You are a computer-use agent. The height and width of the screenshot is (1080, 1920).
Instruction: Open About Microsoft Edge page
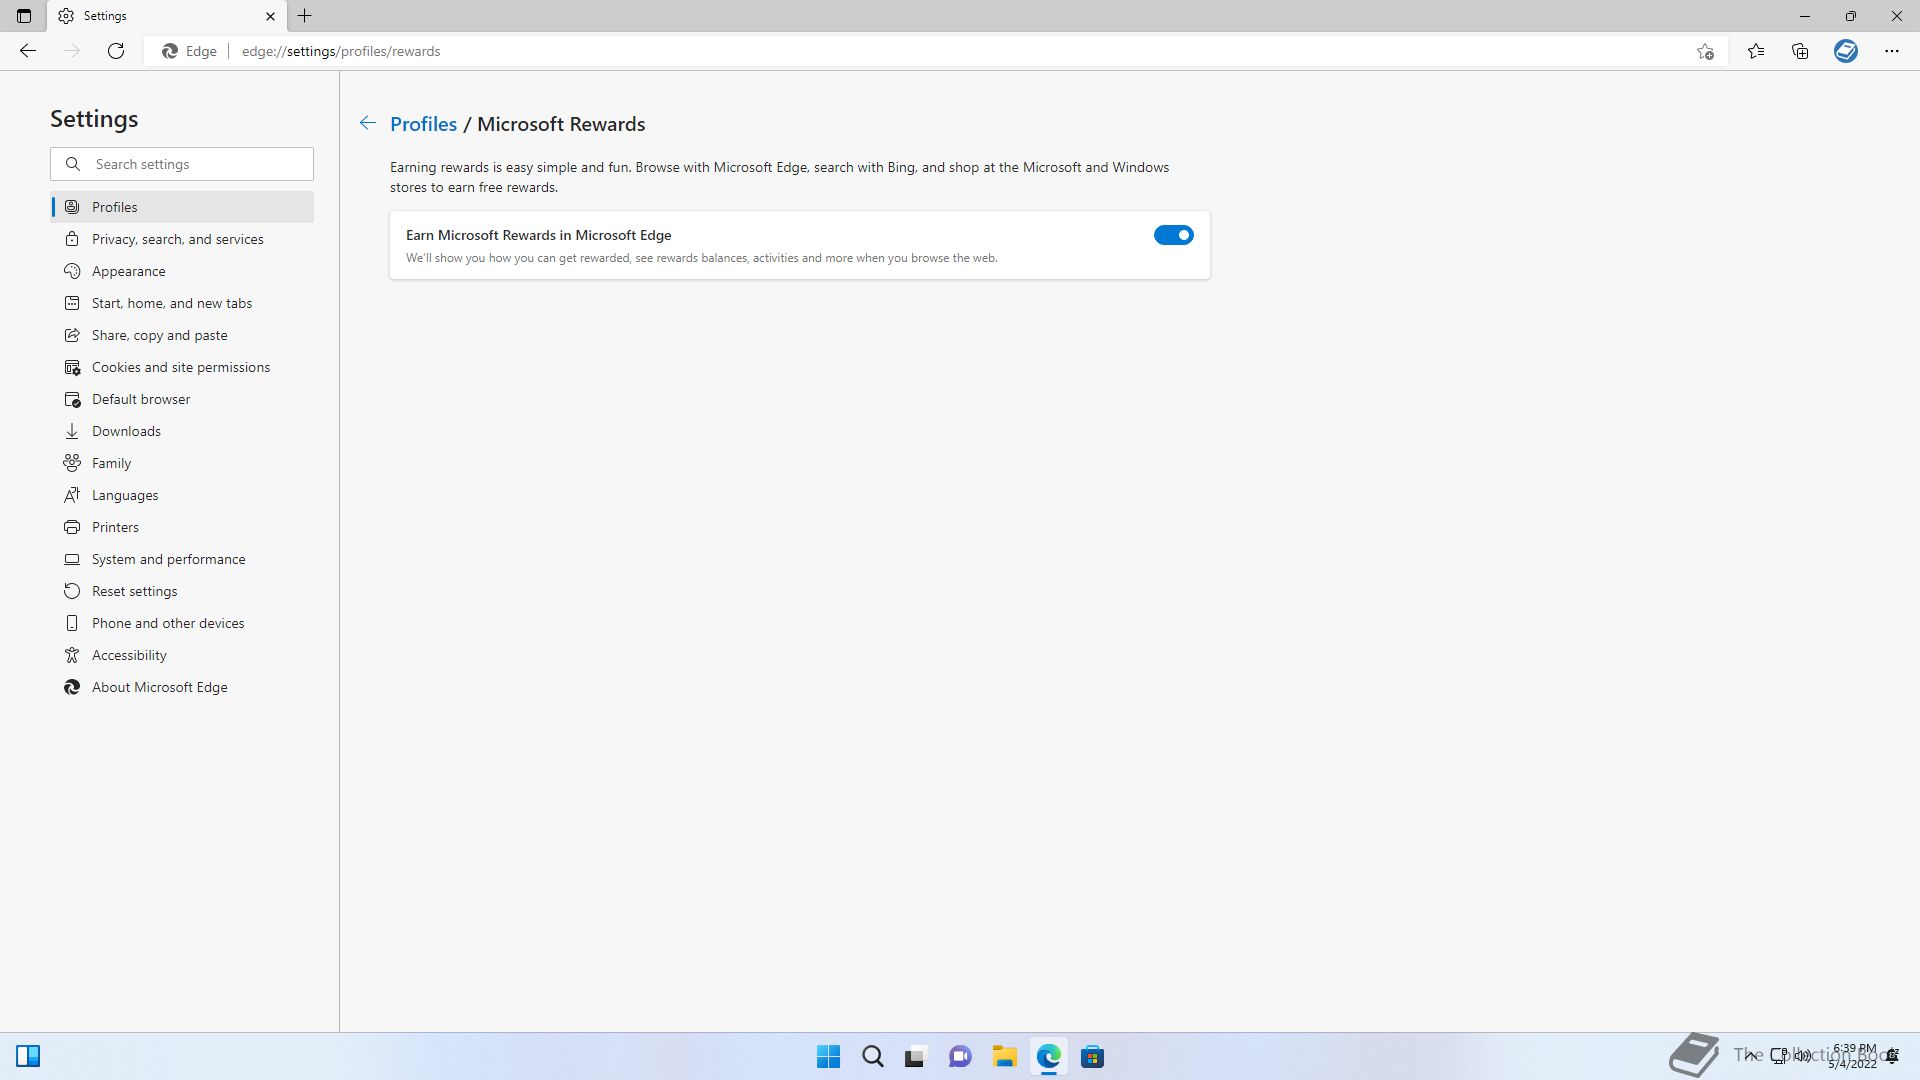pyautogui.click(x=182, y=687)
